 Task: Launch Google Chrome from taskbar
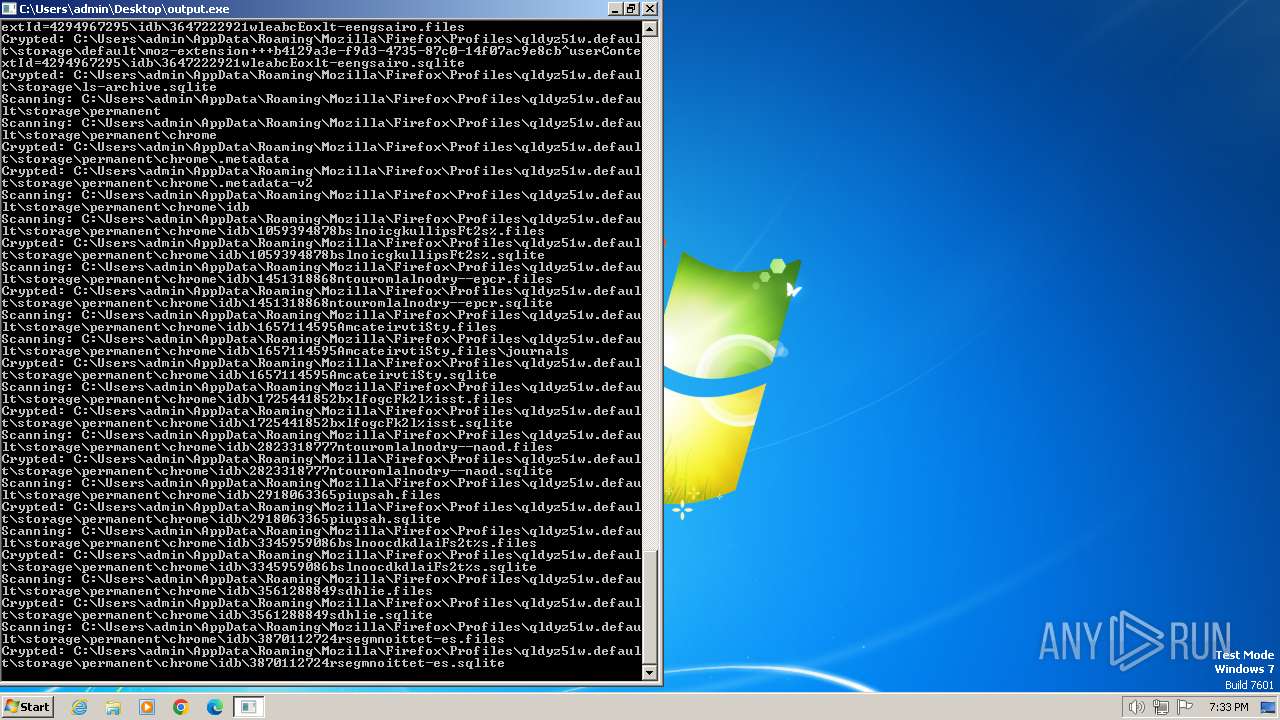[181, 707]
